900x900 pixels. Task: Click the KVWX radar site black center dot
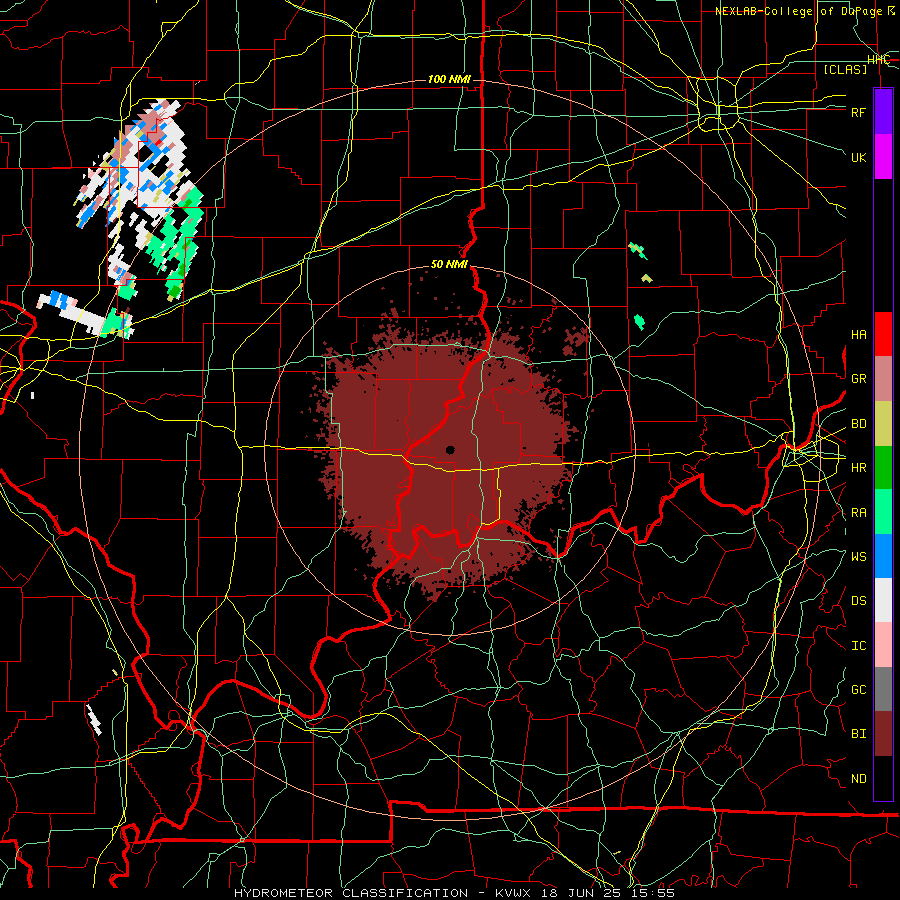450,450
